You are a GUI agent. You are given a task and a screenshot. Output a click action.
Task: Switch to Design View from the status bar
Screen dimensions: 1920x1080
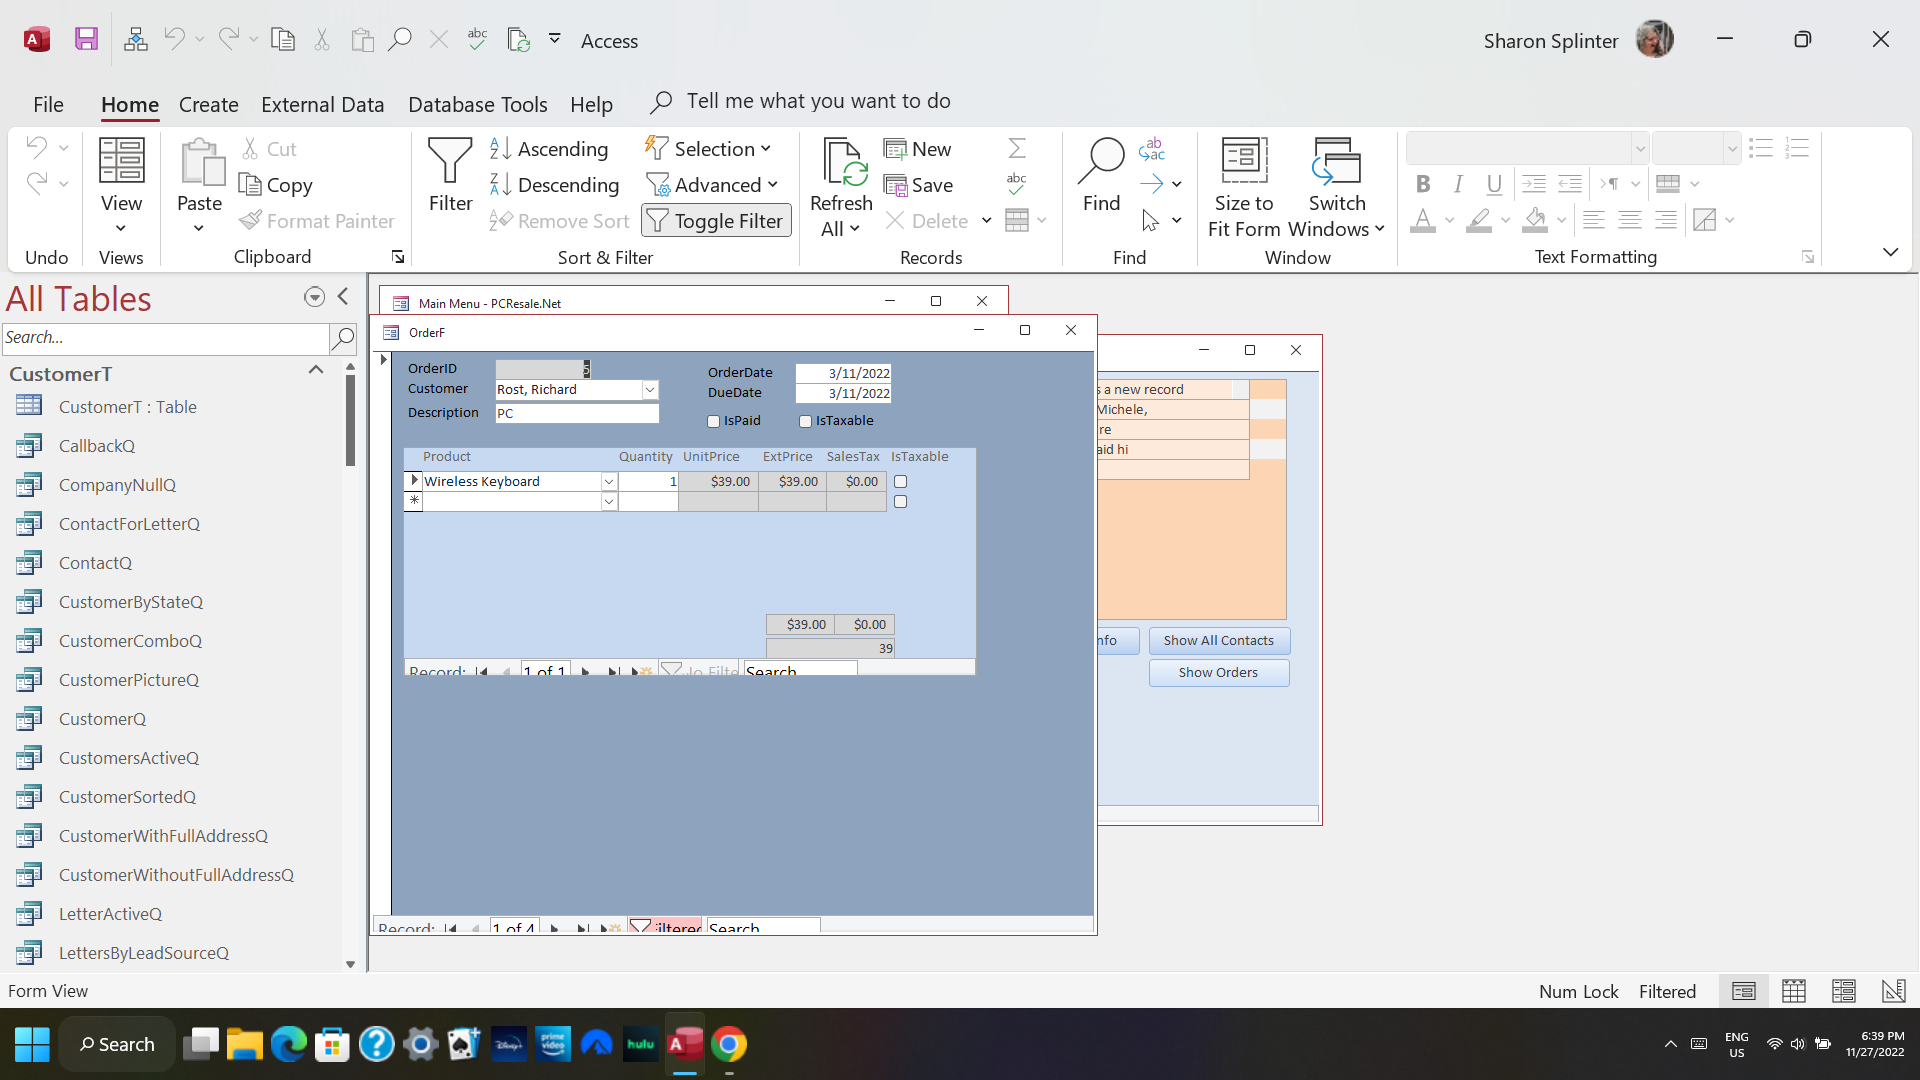pyautogui.click(x=1893, y=990)
